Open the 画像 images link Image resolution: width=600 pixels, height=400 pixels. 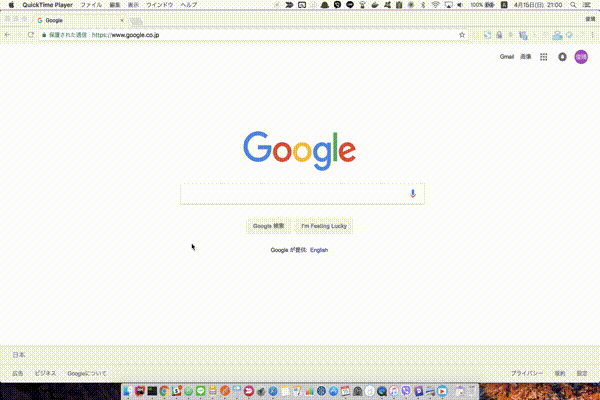click(x=526, y=57)
